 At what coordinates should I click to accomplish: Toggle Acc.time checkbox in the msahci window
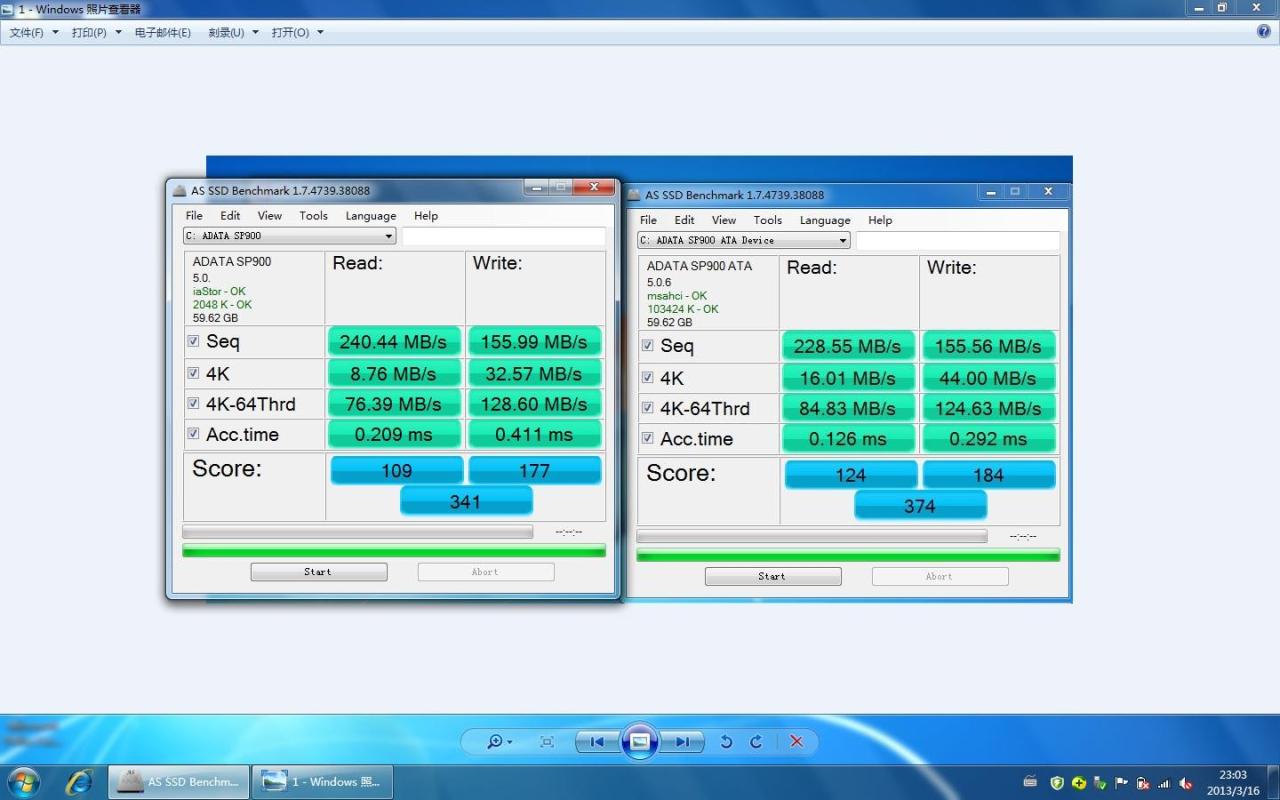[648, 438]
